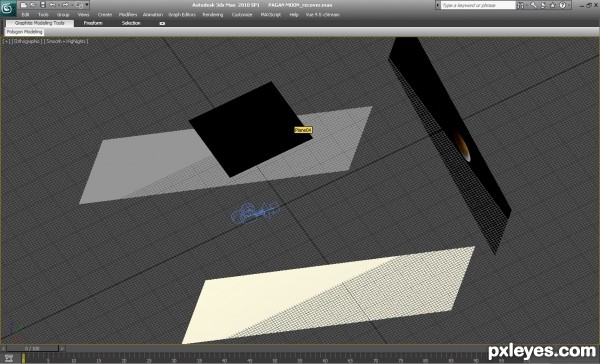Image resolution: width=600 pixels, height=364 pixels.
Task: Toggle the ribbon minimize button next to Selection
Action: (162, 23)
